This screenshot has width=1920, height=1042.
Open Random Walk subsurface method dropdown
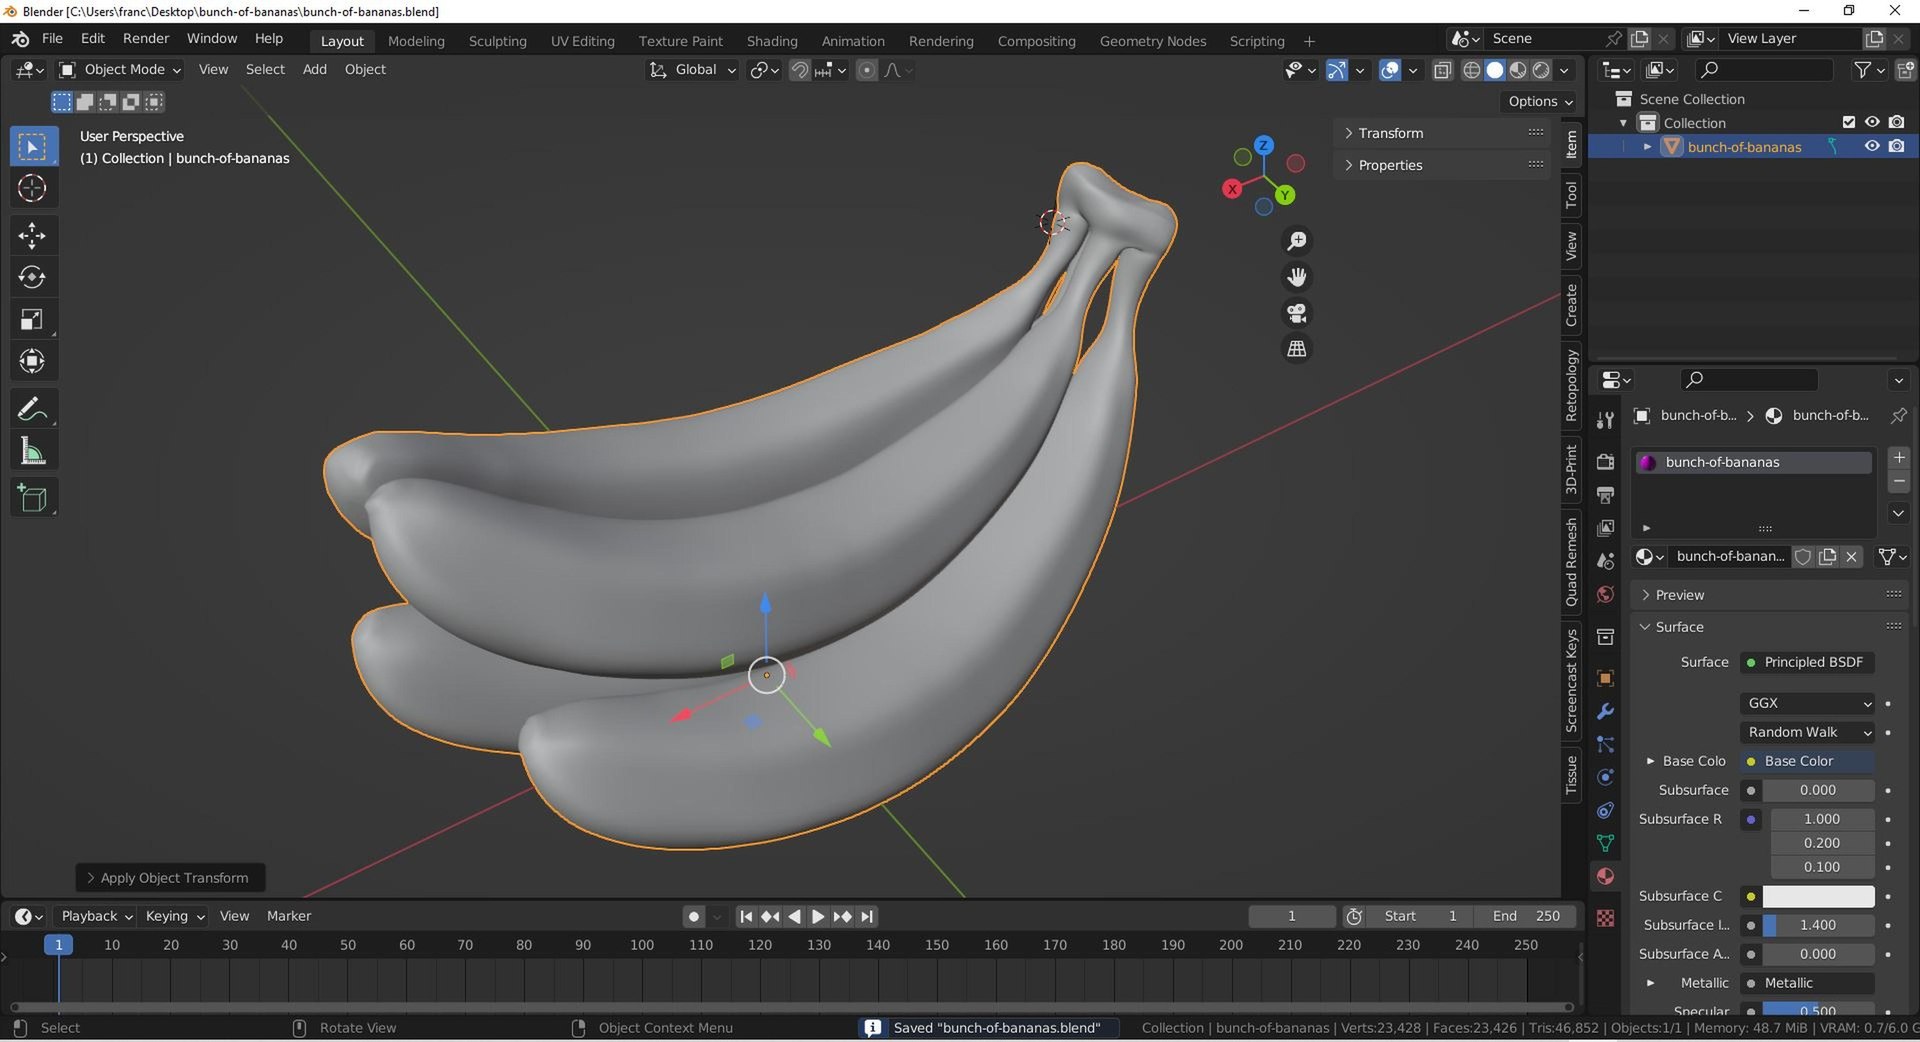(x=1808, y=732)
